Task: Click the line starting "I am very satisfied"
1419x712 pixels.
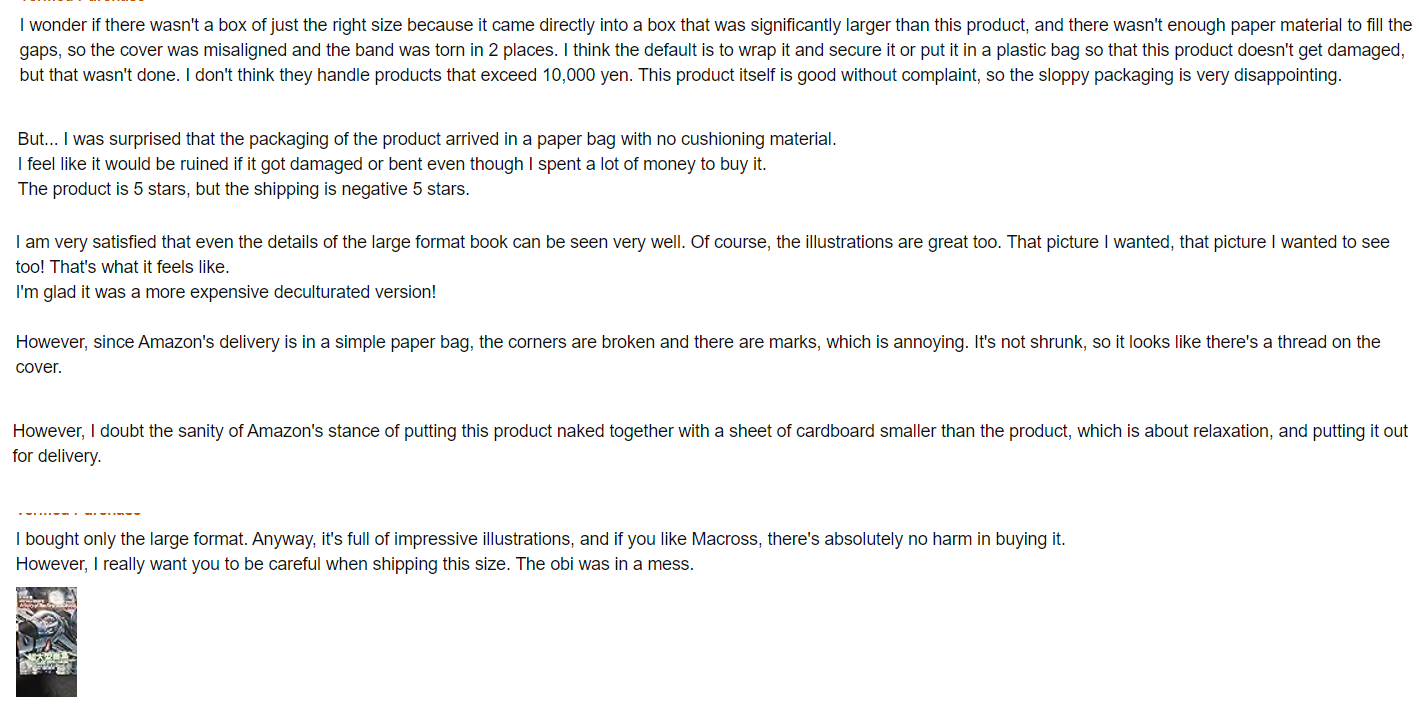Action: pos(703,243)
